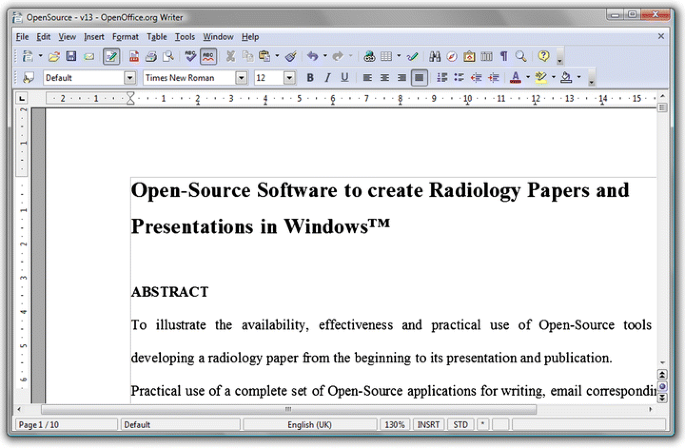
Task: Toggle nonprinting characters pilcrow
Action: pyautogui.click(x=503, y=57)
